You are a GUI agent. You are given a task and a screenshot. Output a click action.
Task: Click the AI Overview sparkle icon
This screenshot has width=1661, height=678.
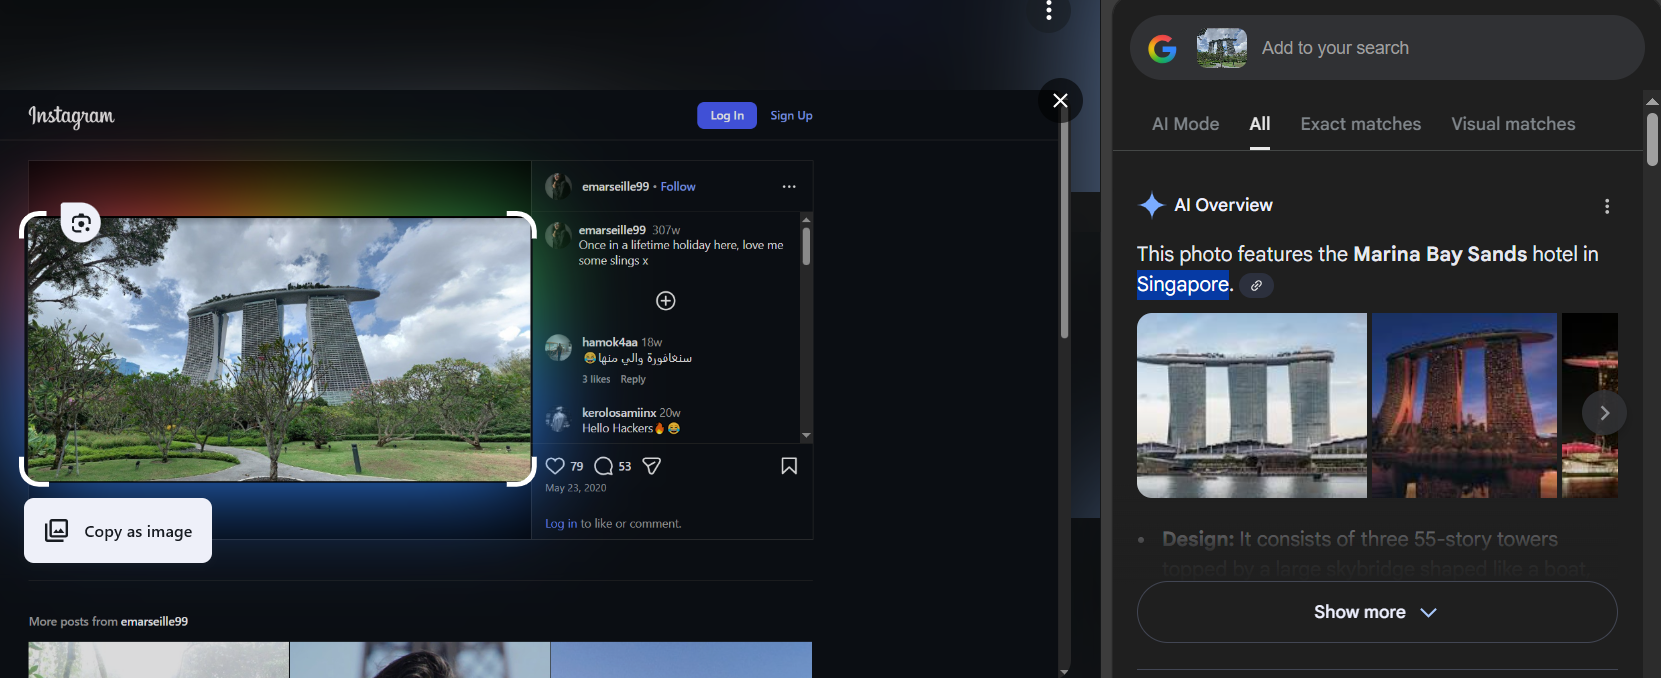coord(1152,205)
